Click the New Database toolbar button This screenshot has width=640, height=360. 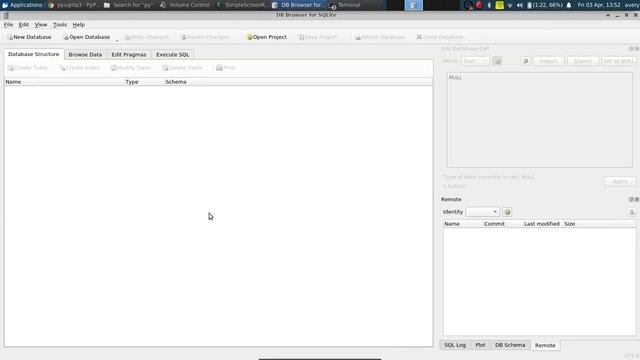[x=29, y=37]
